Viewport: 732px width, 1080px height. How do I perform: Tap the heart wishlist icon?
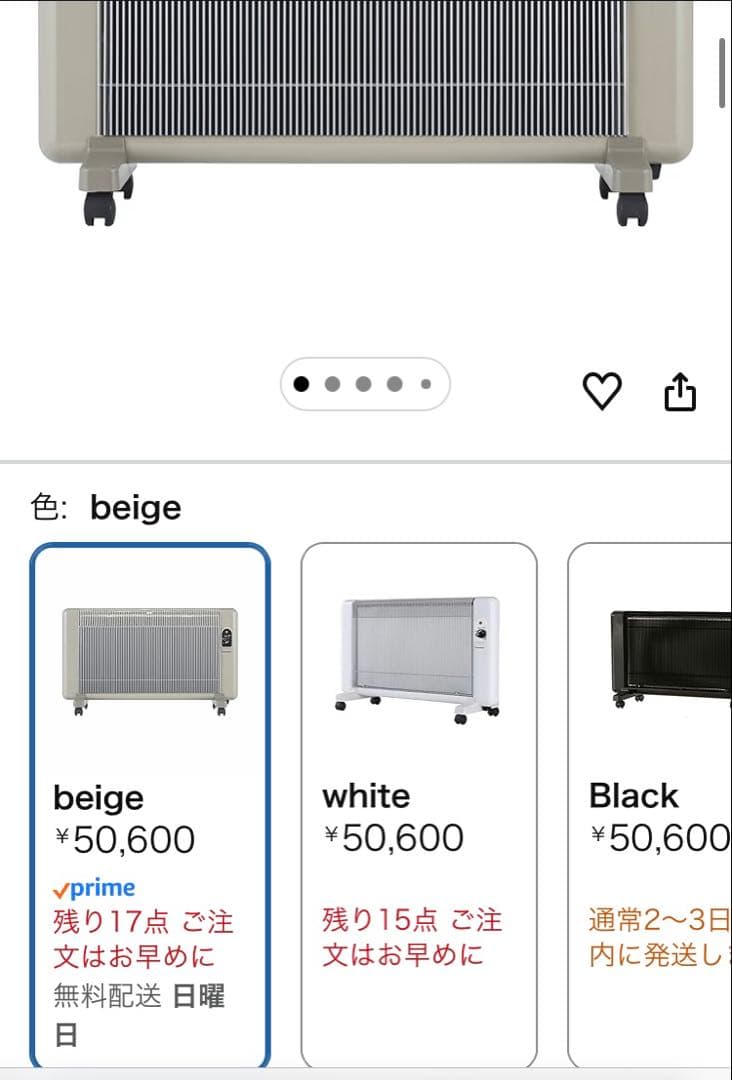(602, 391)
